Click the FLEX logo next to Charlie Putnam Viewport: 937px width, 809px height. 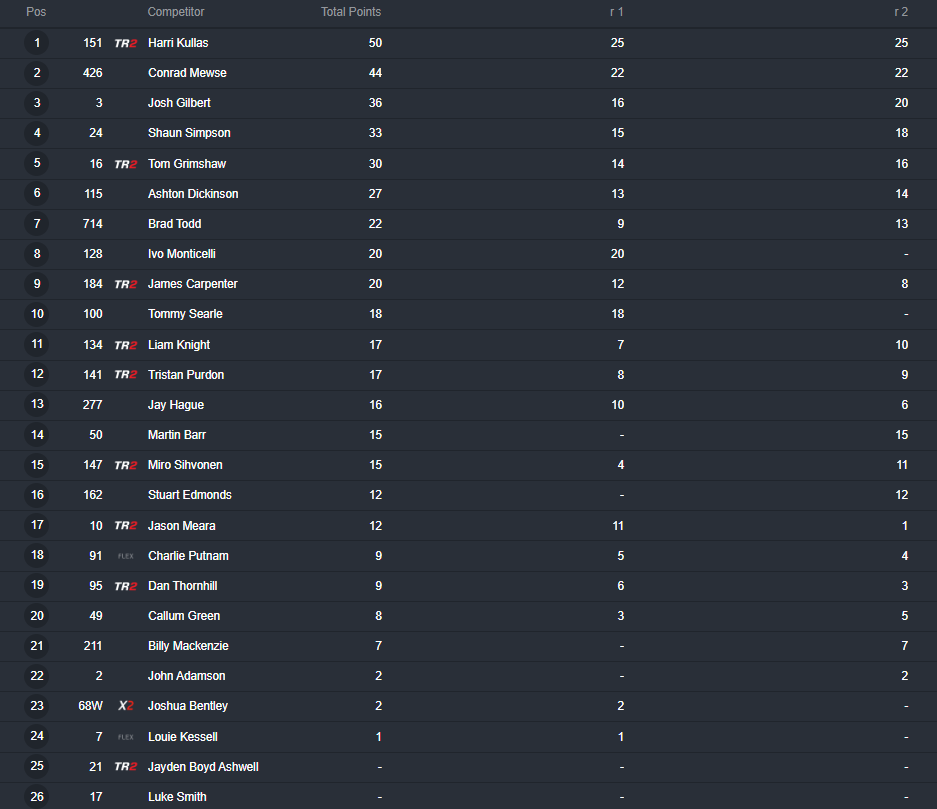point(125,556)
